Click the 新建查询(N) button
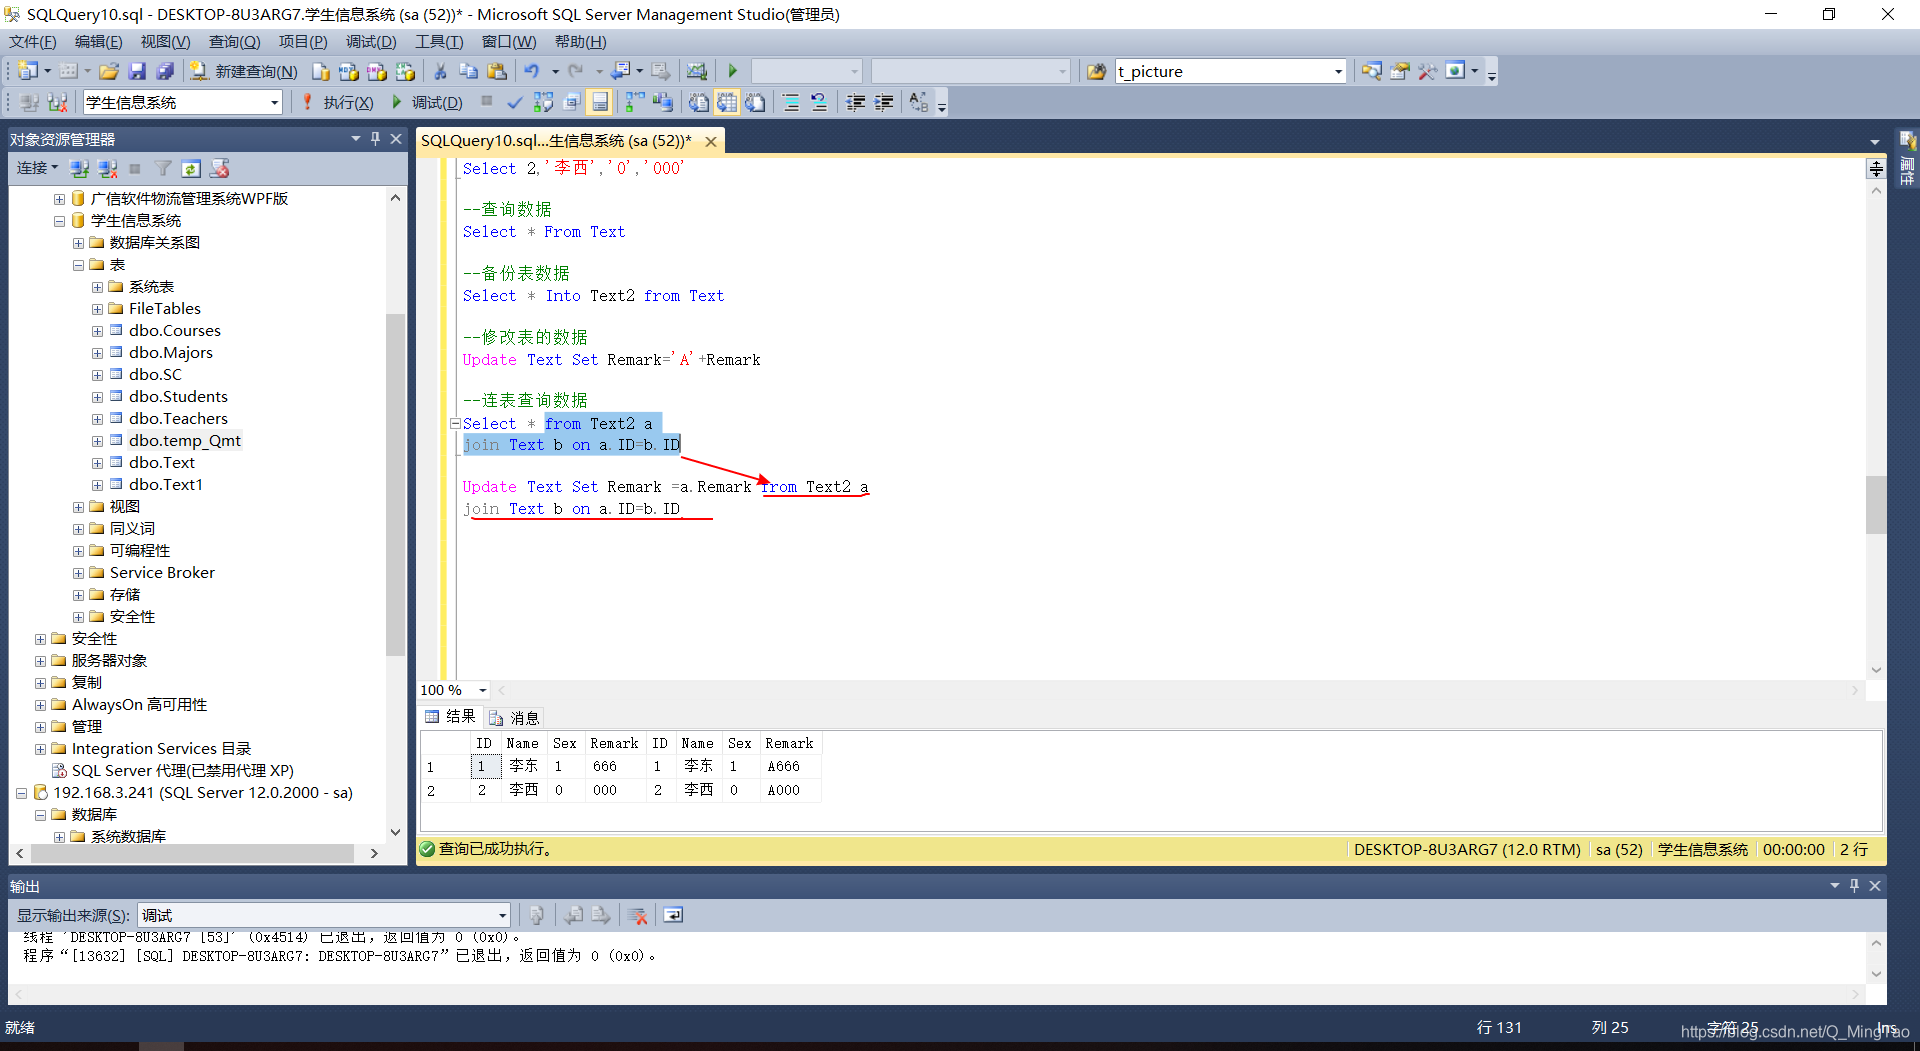Screen dimensions: 1920x1051 (x=244, y=71)
